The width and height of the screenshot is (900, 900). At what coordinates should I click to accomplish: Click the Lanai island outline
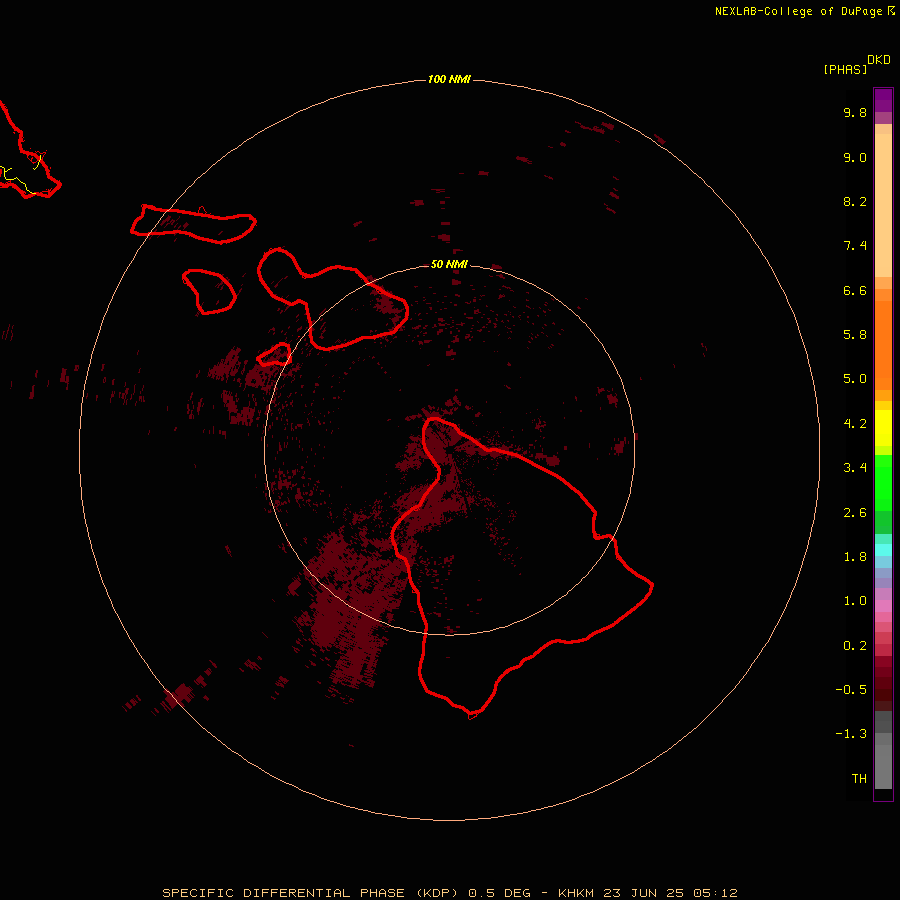pos(209,292)
